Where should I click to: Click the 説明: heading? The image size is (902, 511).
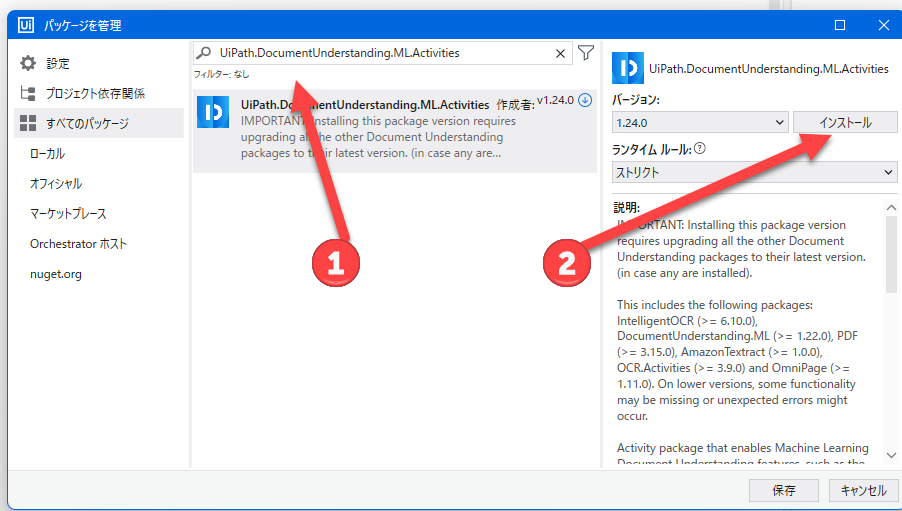click(x=626, y=207)
